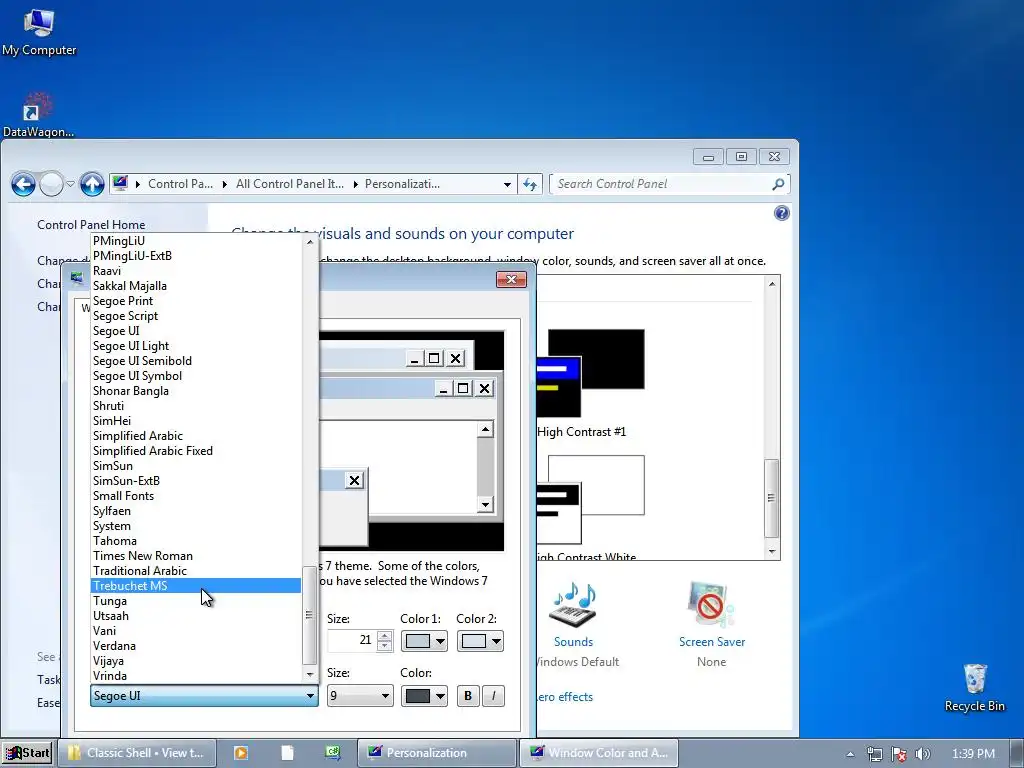
Task: Open the font Color dropdown
Action: 424,696
